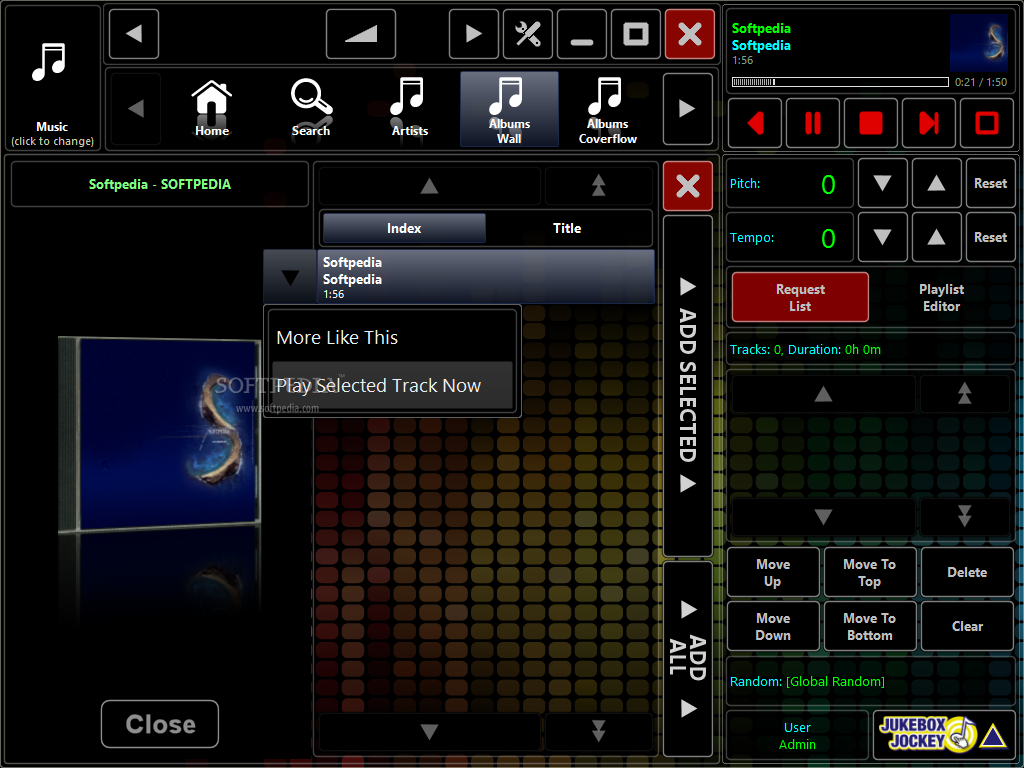Play previous track with red back arrow
Viewport: 1024px width, 768px height.
[x=755, y=123]
